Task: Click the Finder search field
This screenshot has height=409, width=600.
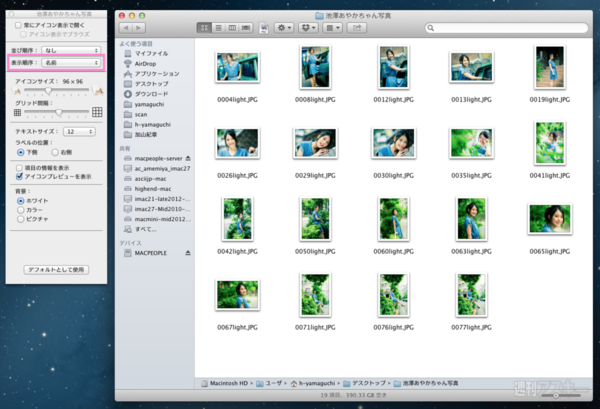Action: (x=507, y=28)
